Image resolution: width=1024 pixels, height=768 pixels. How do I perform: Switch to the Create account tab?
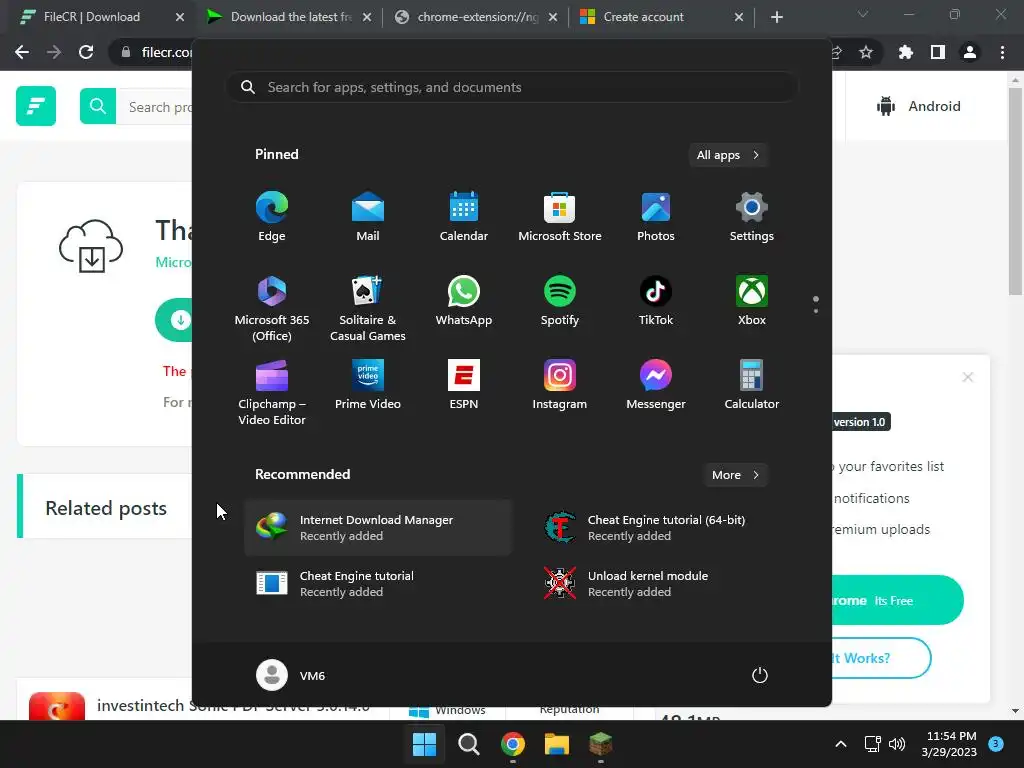(x=643, y=17)
